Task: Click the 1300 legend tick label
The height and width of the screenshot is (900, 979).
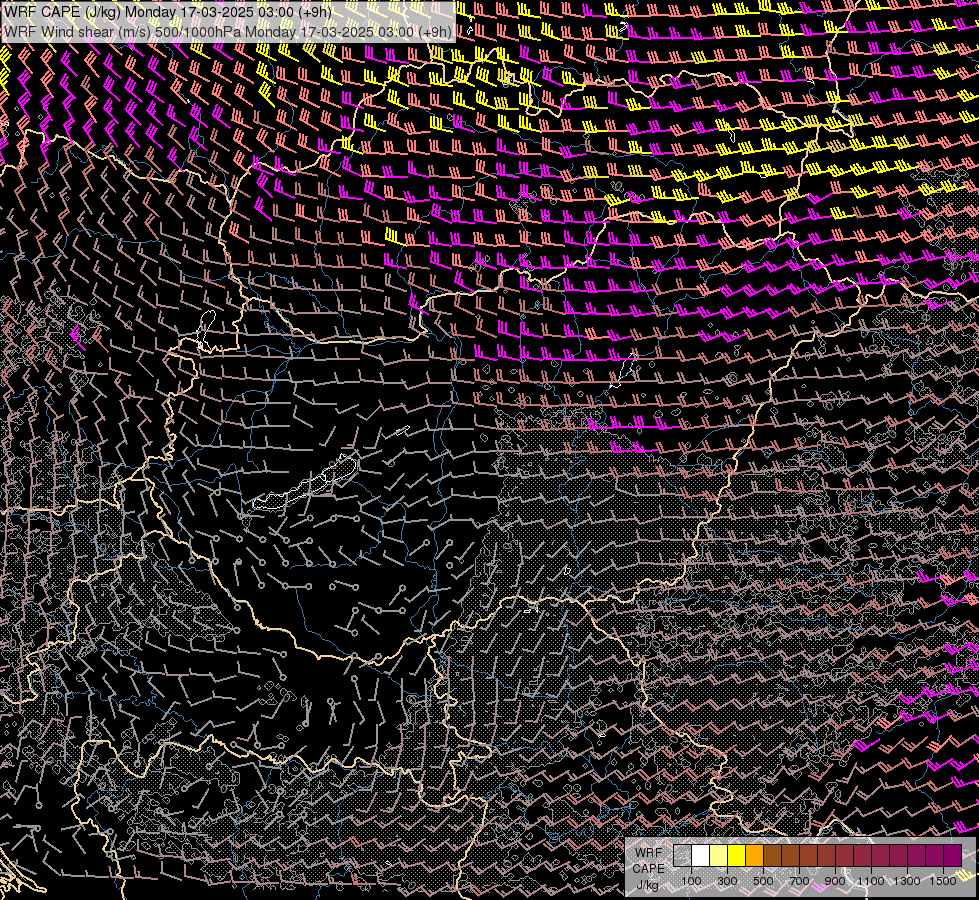Action: point(907,881)
